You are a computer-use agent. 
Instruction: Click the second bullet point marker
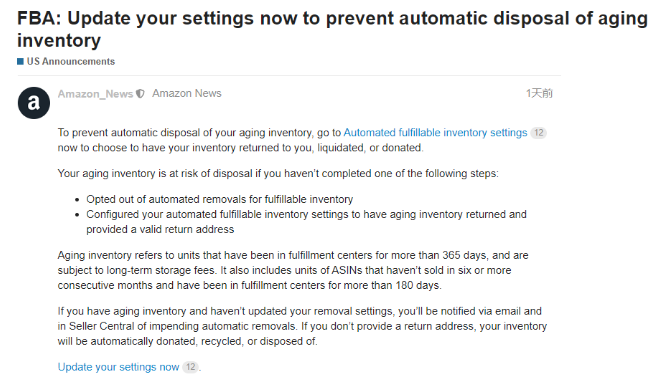77,215
